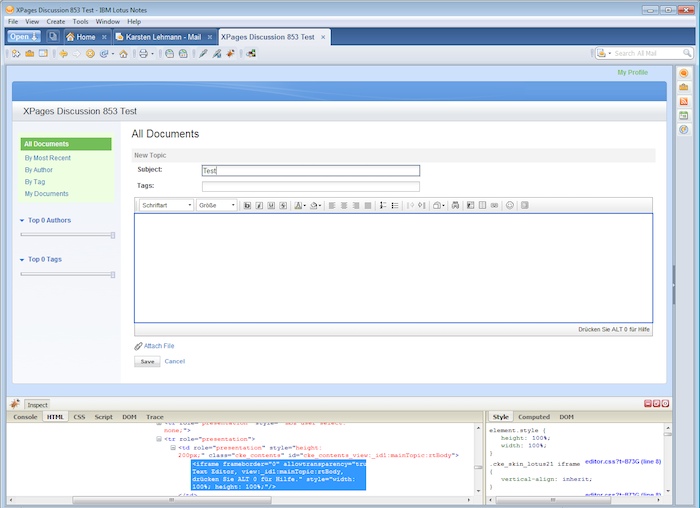Open the text color dropdown arrow
The height and width of the screenshot is (508, 700).
click(304, 206)
